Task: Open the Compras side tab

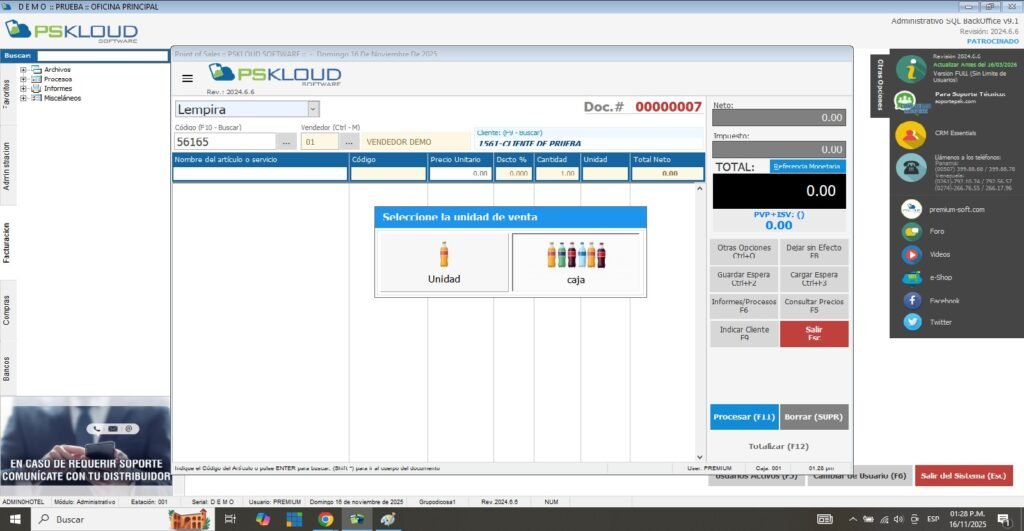Action: click(x=7, y=310)
